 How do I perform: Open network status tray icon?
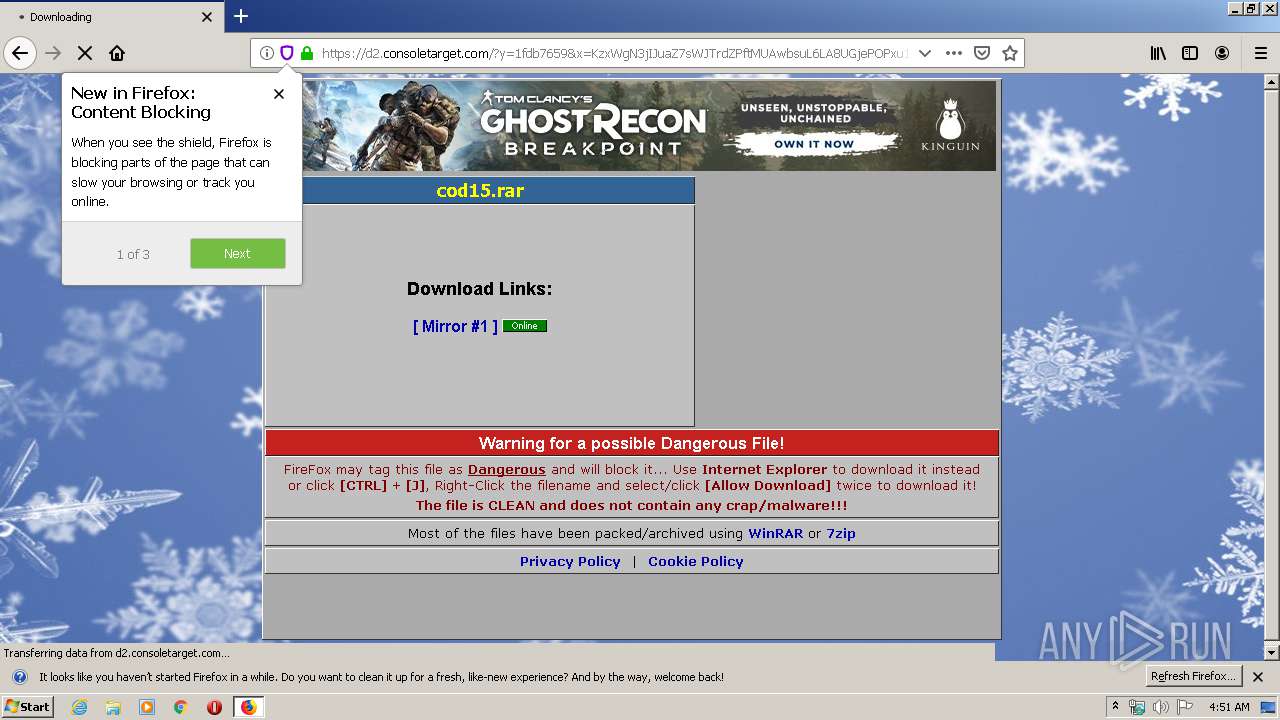coord(1137,707)
